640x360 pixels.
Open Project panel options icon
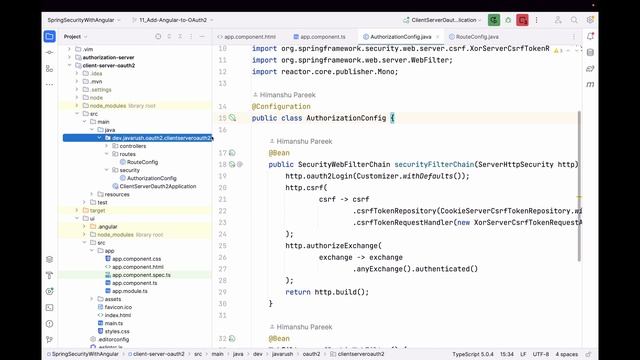click(x=191, y=36)
